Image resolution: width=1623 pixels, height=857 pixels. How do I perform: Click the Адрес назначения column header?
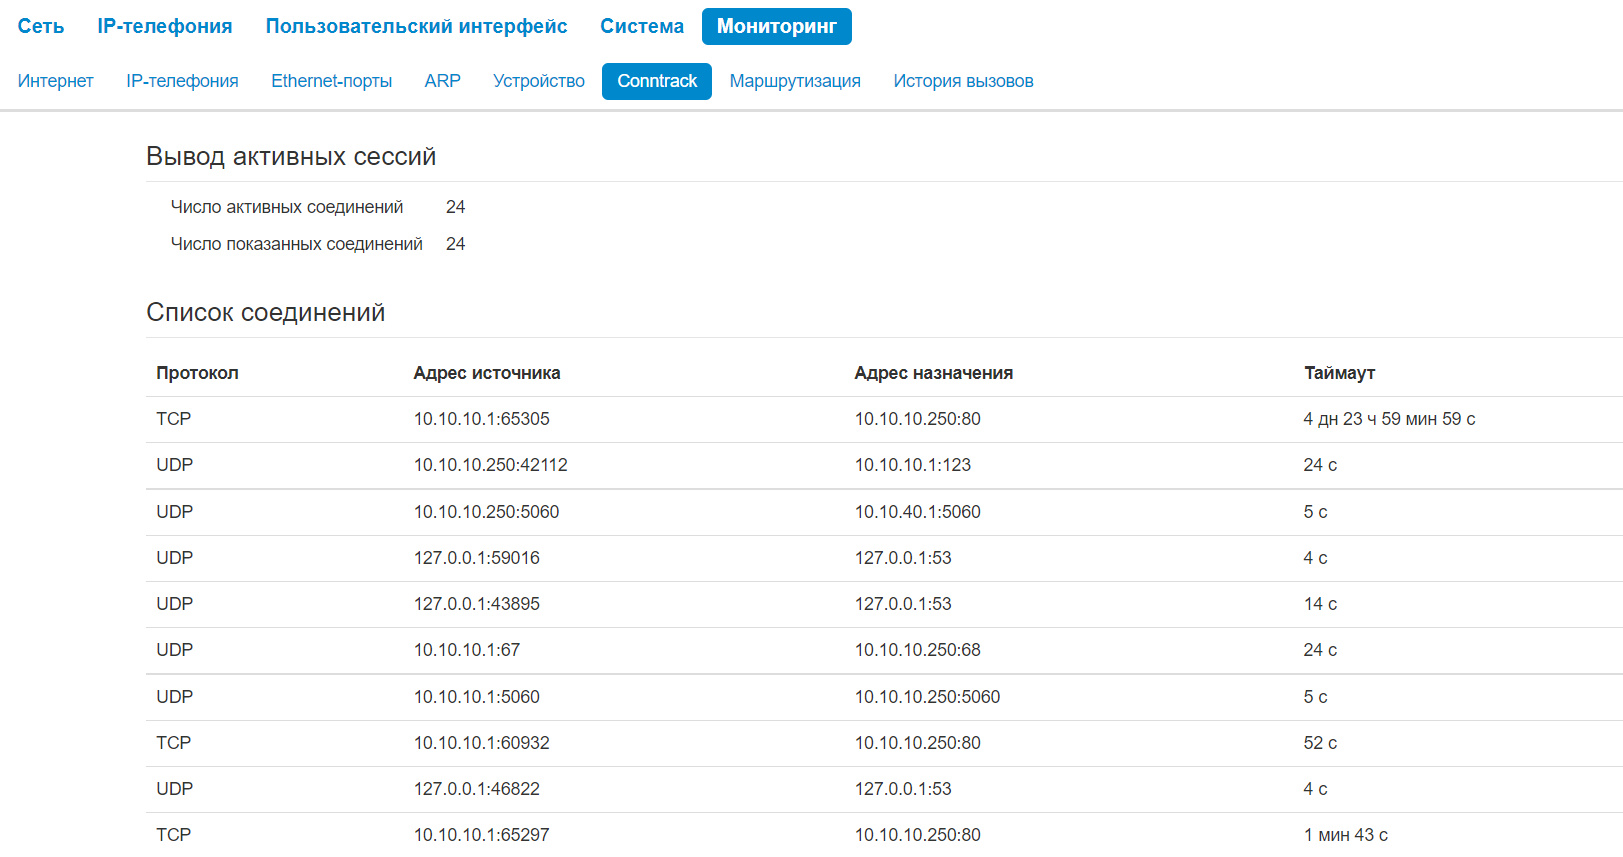pos(933,373)
